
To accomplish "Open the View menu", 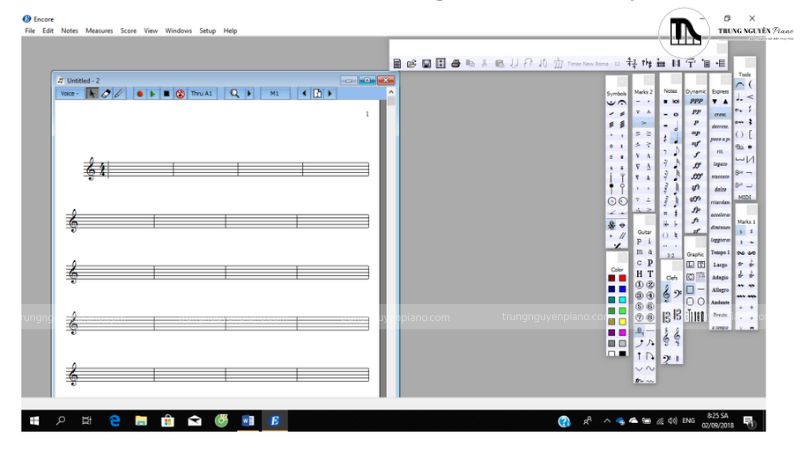I will (151, 31).
